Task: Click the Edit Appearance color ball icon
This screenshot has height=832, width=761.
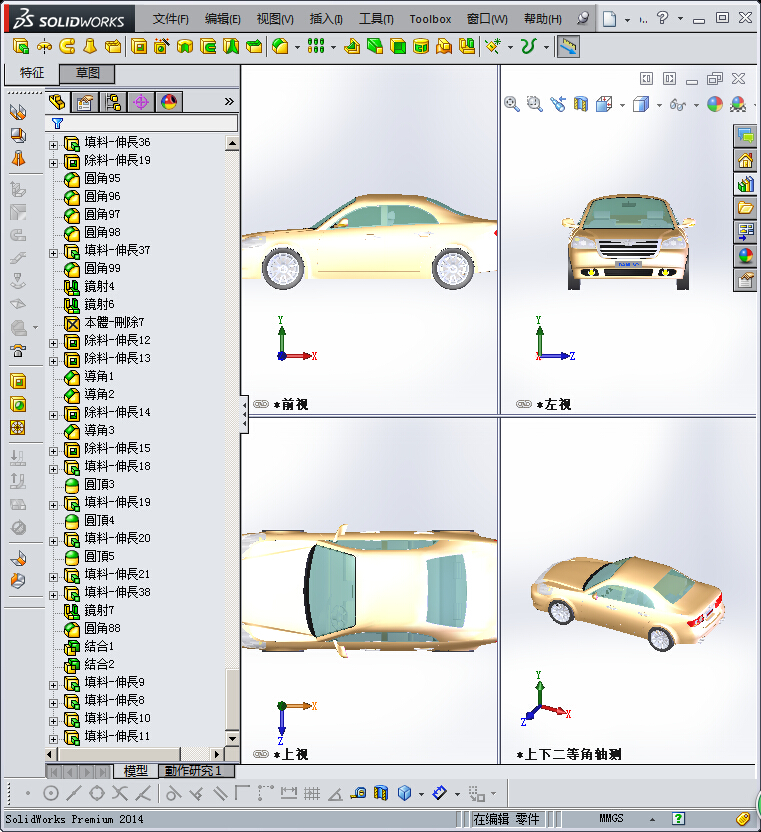Action: 715,104
